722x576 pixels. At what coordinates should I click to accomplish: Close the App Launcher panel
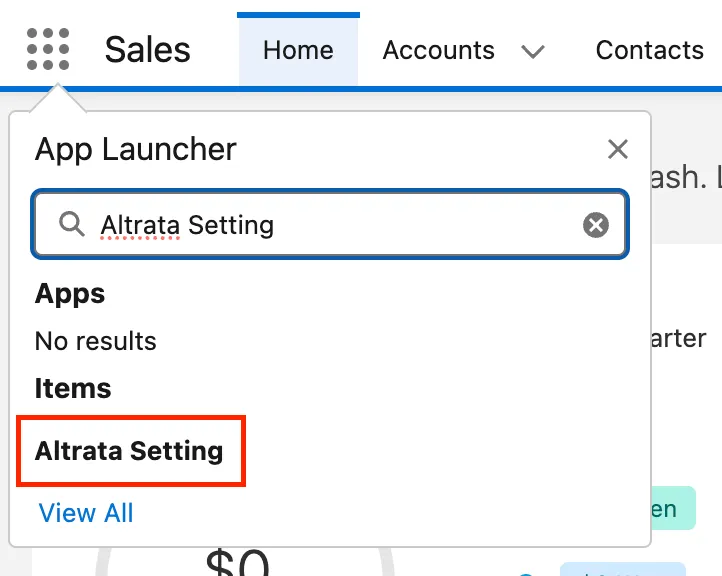[617, 149]
